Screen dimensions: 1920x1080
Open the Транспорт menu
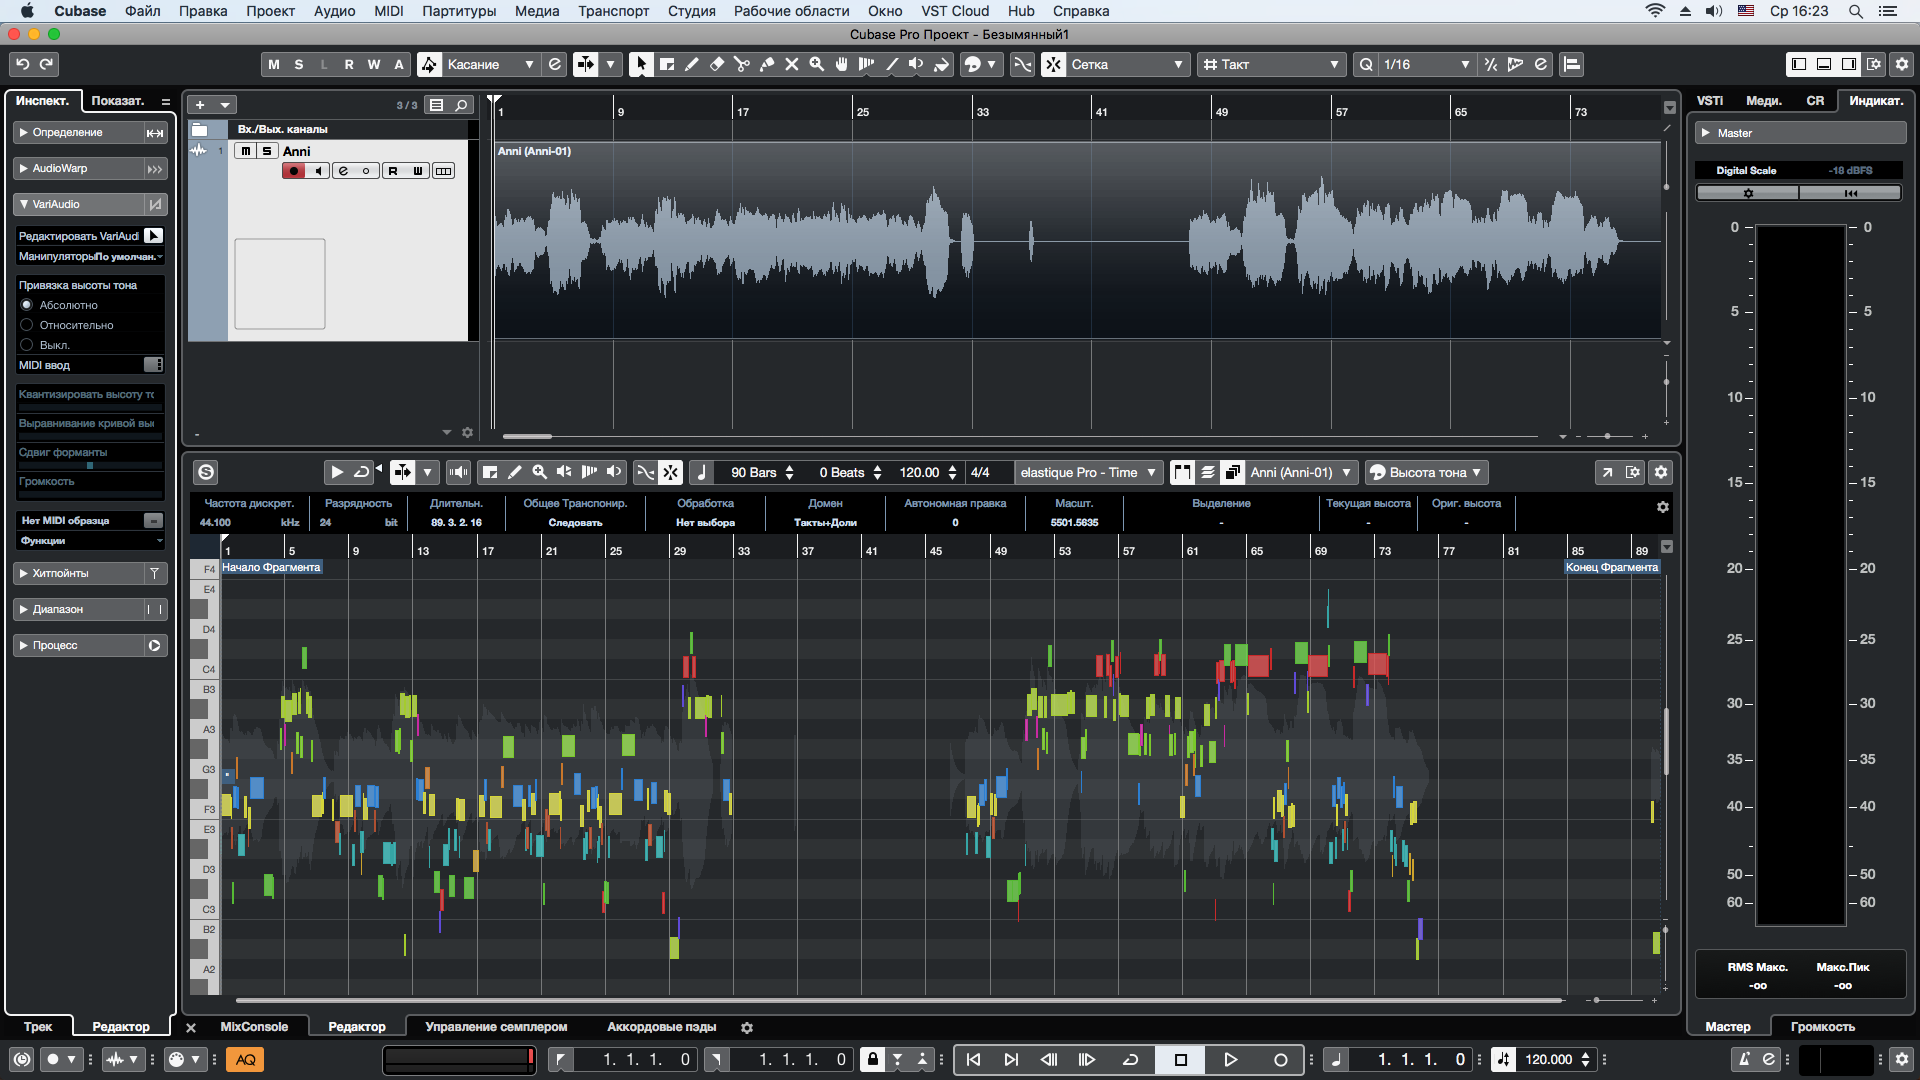pyautogui.click(x=613, y=11)
